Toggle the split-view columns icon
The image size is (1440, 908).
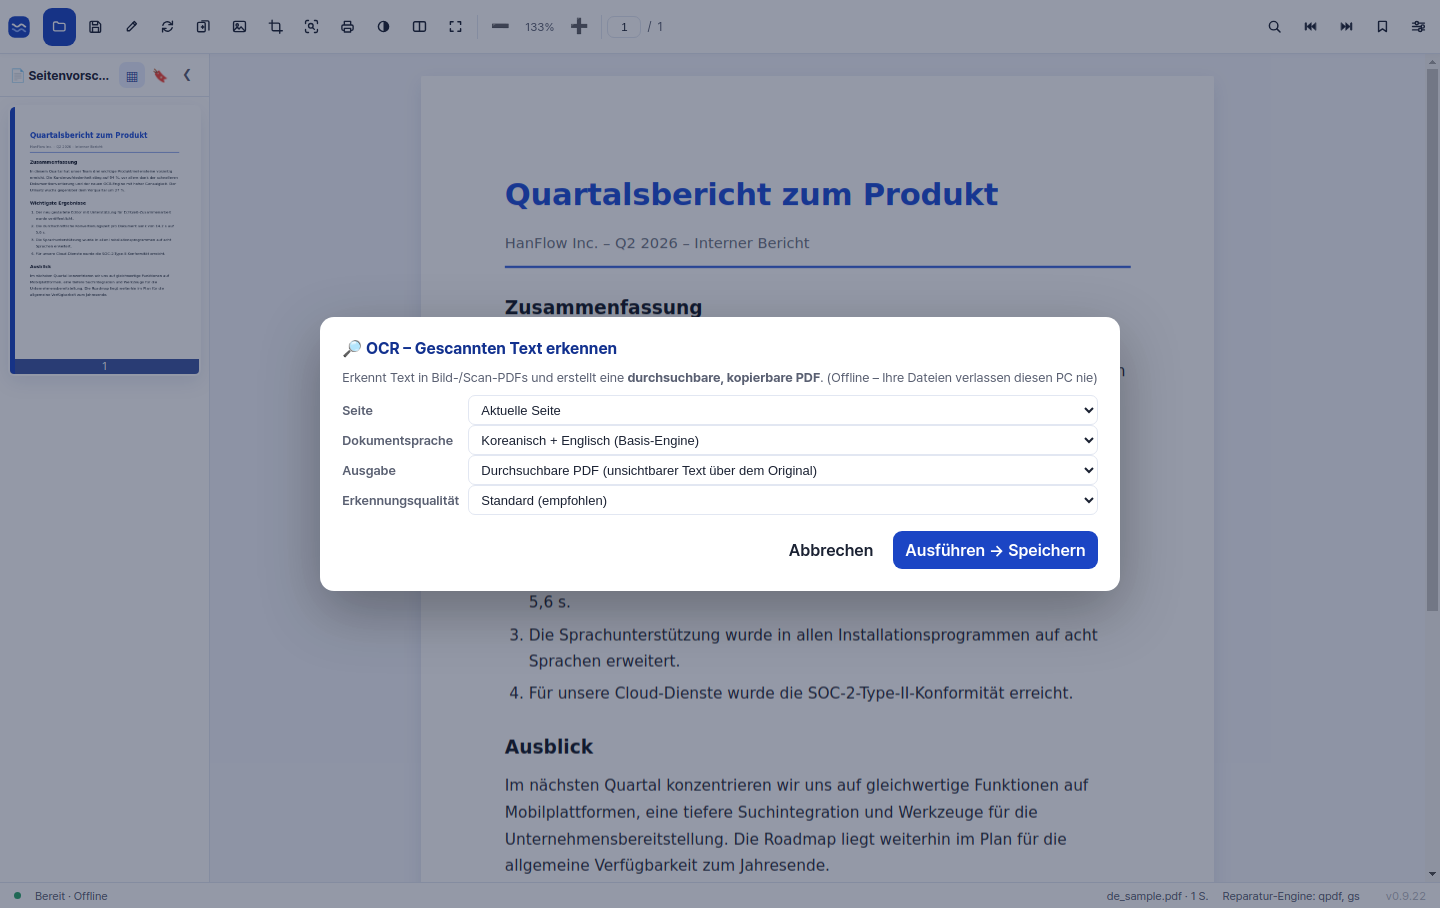click(419, 27)
